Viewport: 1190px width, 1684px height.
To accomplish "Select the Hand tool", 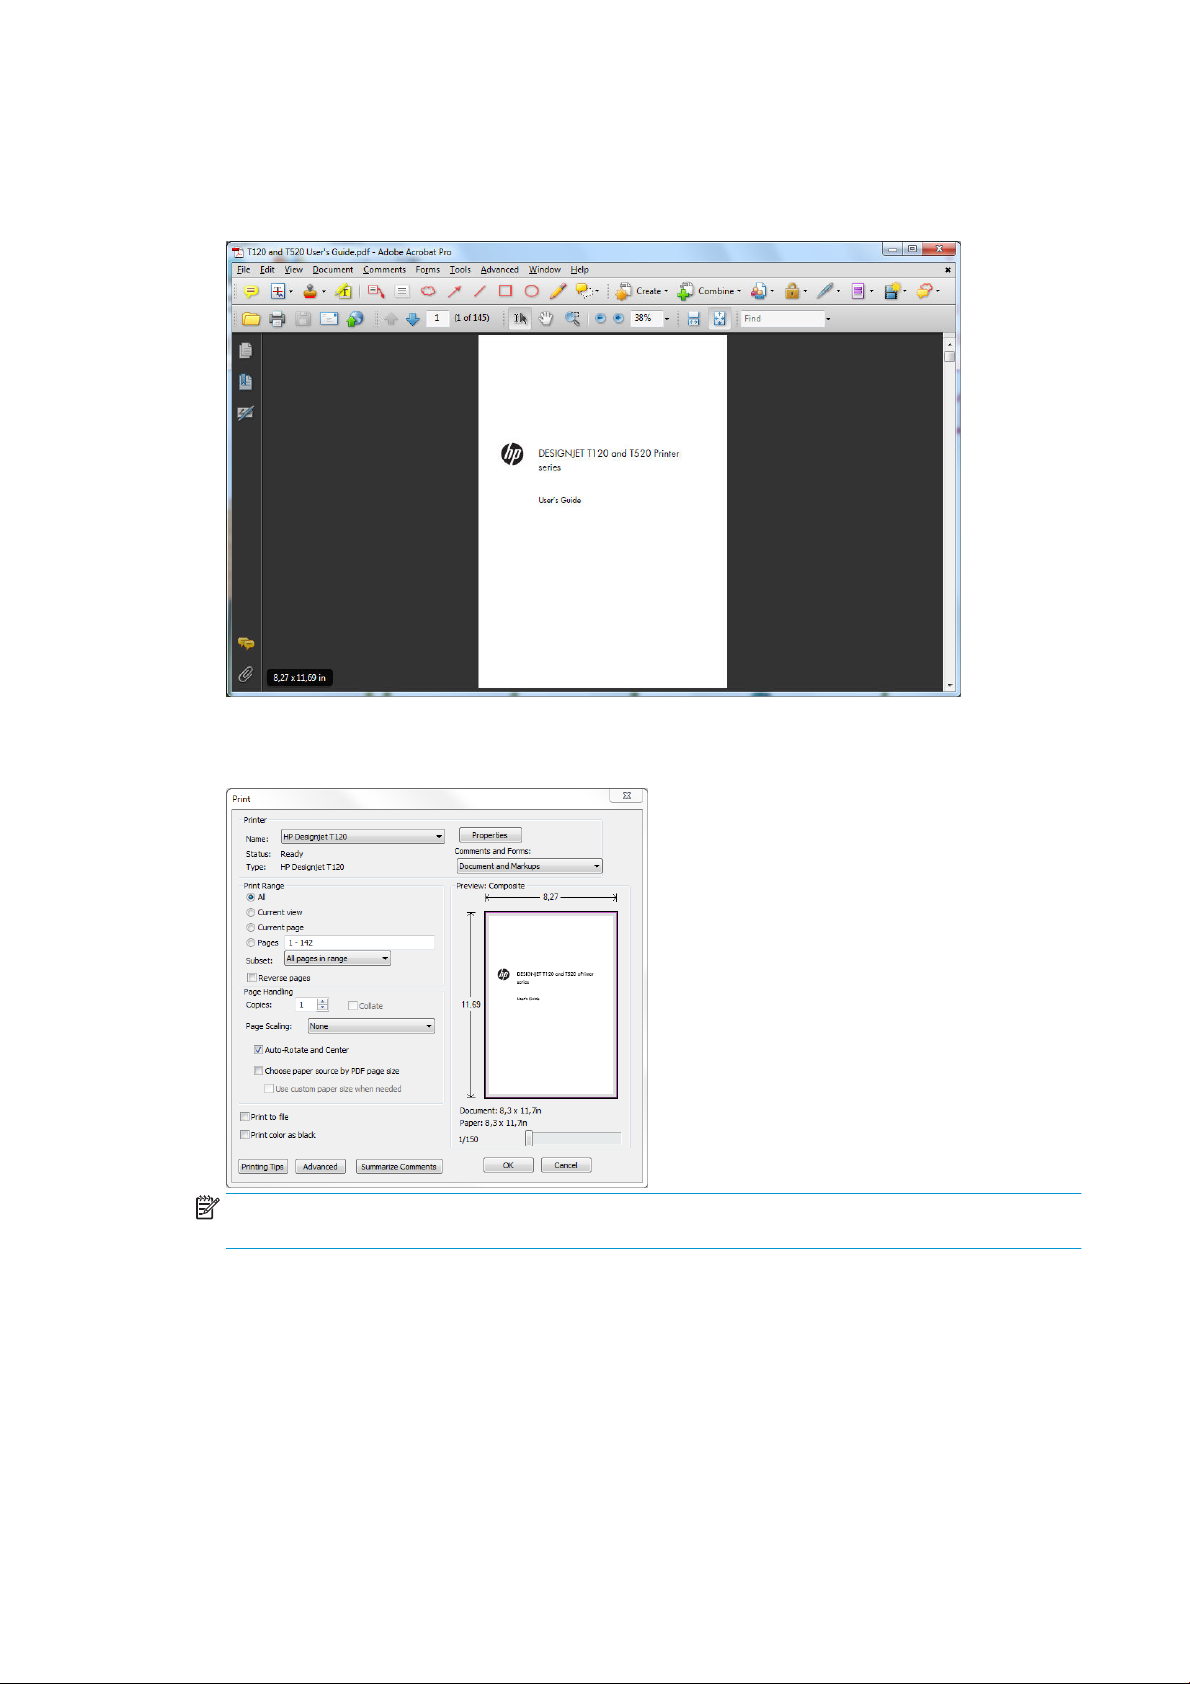I will coord(546,319).
